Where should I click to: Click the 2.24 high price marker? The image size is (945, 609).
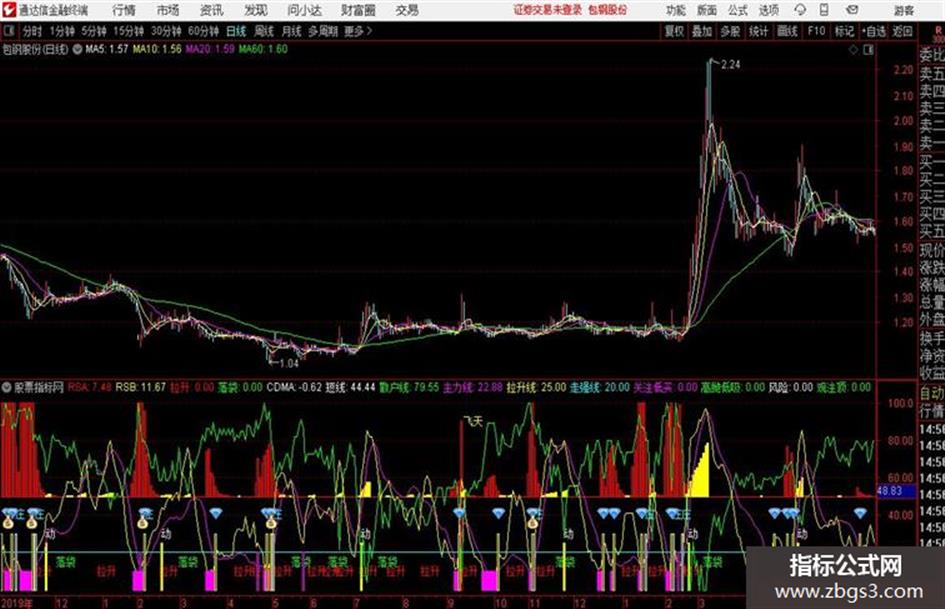click(x=730, y=65)
